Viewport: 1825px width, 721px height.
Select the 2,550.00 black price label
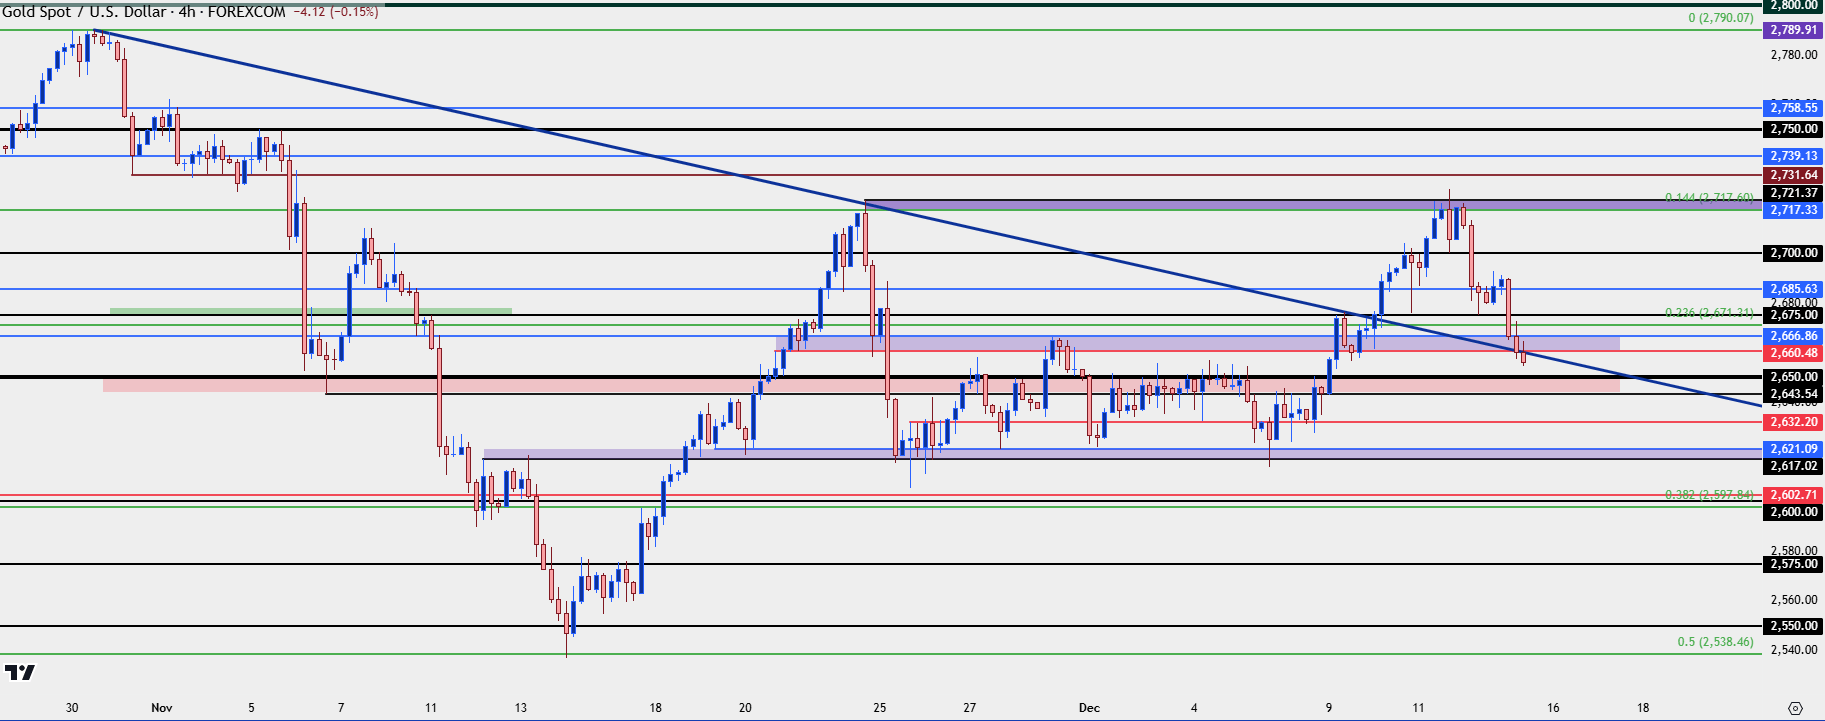pyautogui.click(x=1793, y=626)
